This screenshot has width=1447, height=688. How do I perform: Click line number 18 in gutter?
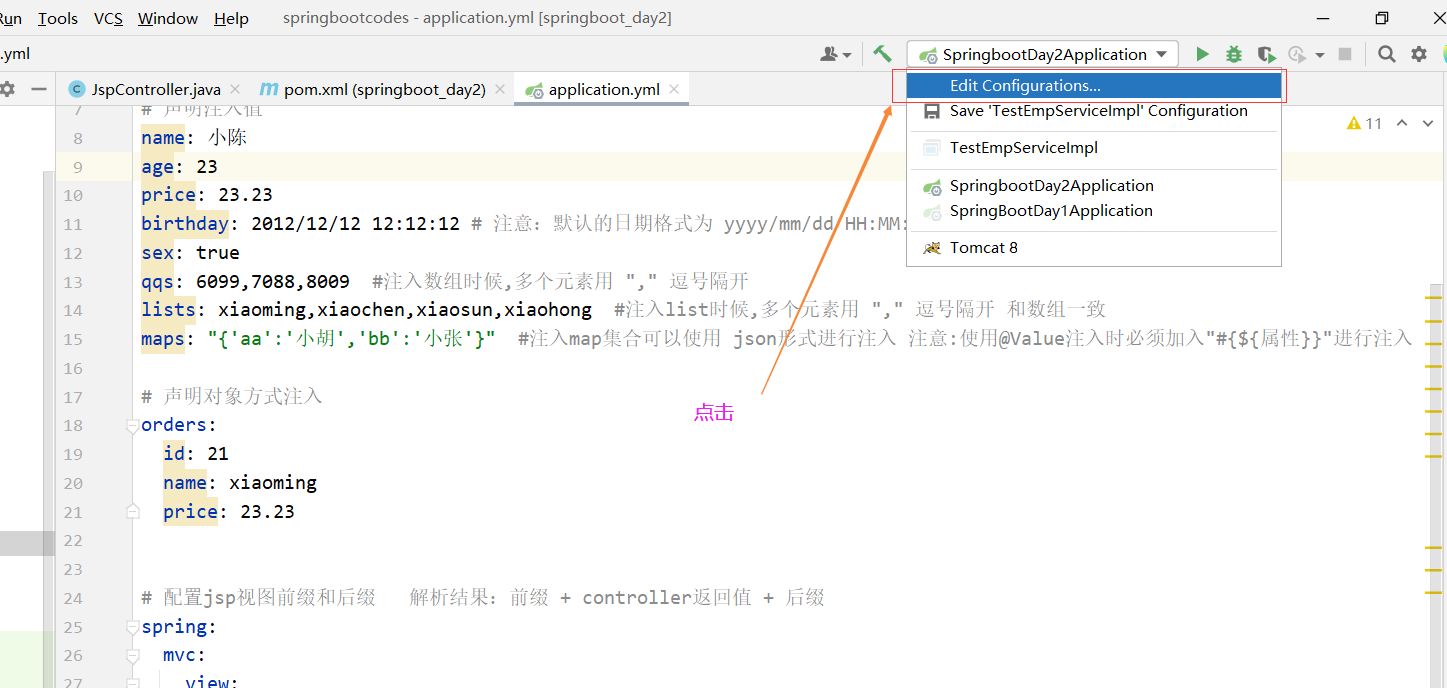pyautogui.click(x=72, y=426)
